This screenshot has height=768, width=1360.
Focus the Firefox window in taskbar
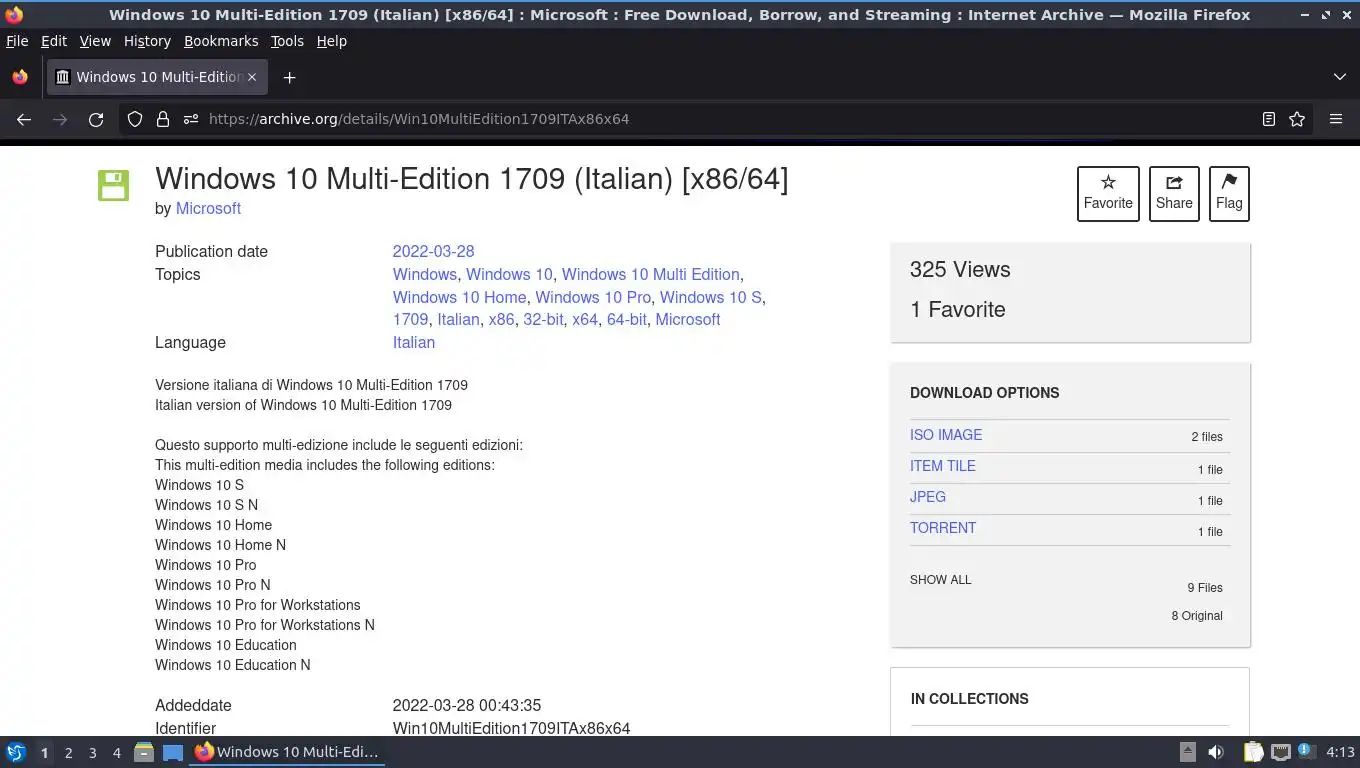(x=287, y=752)
